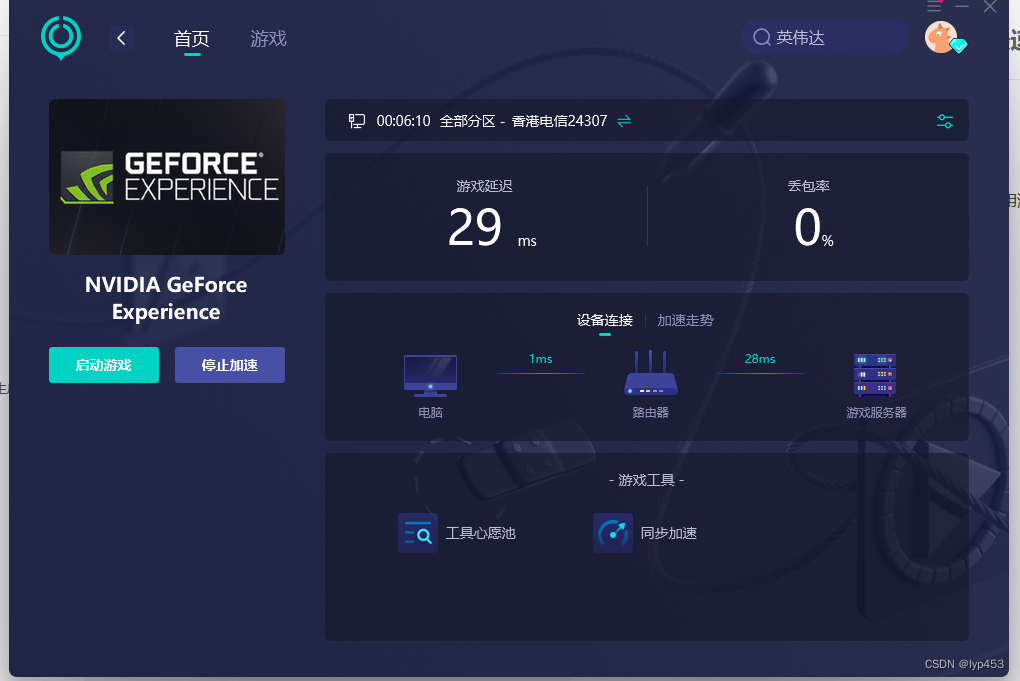Click the 00:06:10 acceleration timer
This screenshot has width=1020, height=681.
coord(403,121)
